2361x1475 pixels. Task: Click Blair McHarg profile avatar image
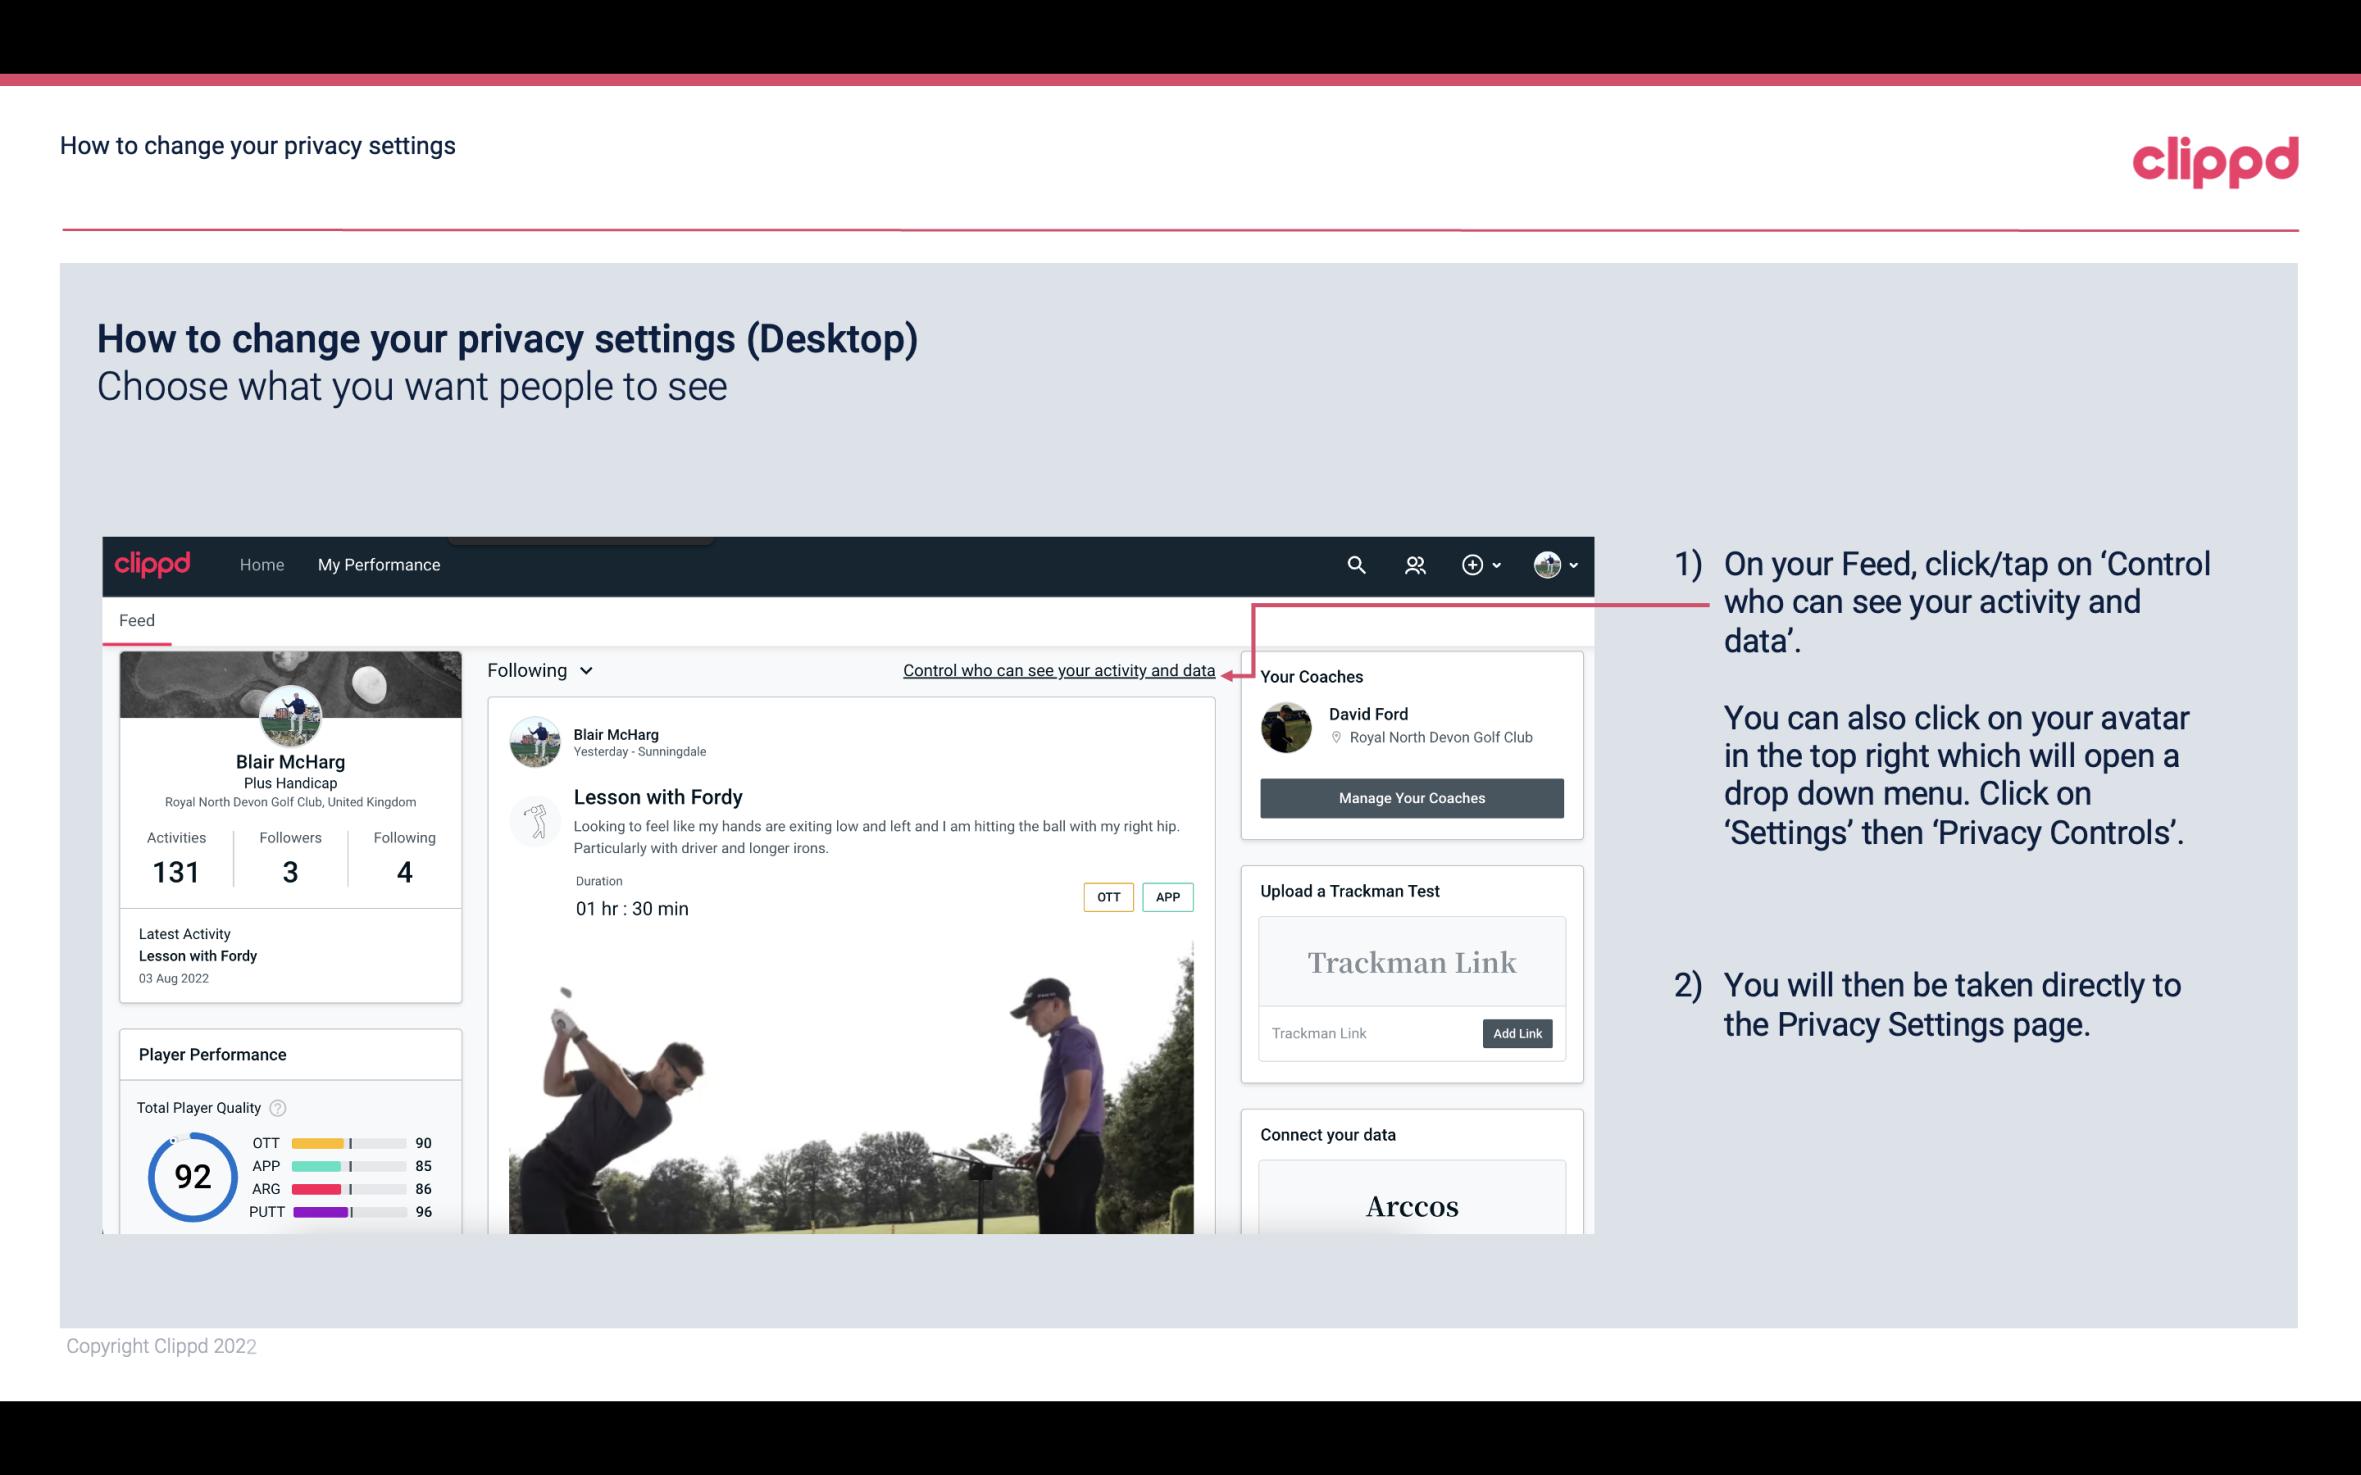[290, 715]
